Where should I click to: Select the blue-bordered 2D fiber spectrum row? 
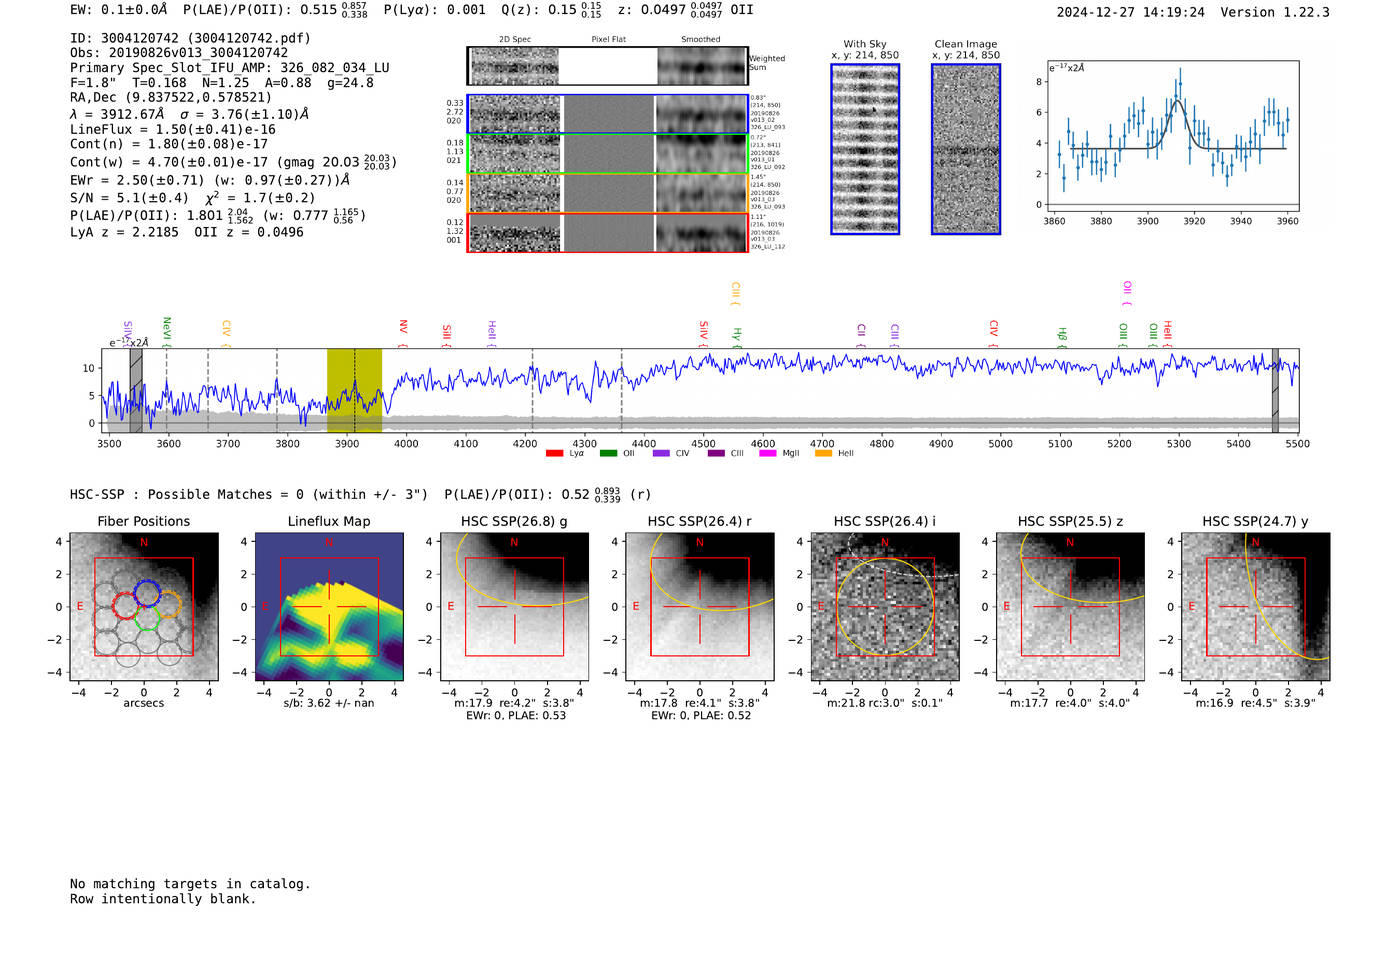[x=608, y=114]
